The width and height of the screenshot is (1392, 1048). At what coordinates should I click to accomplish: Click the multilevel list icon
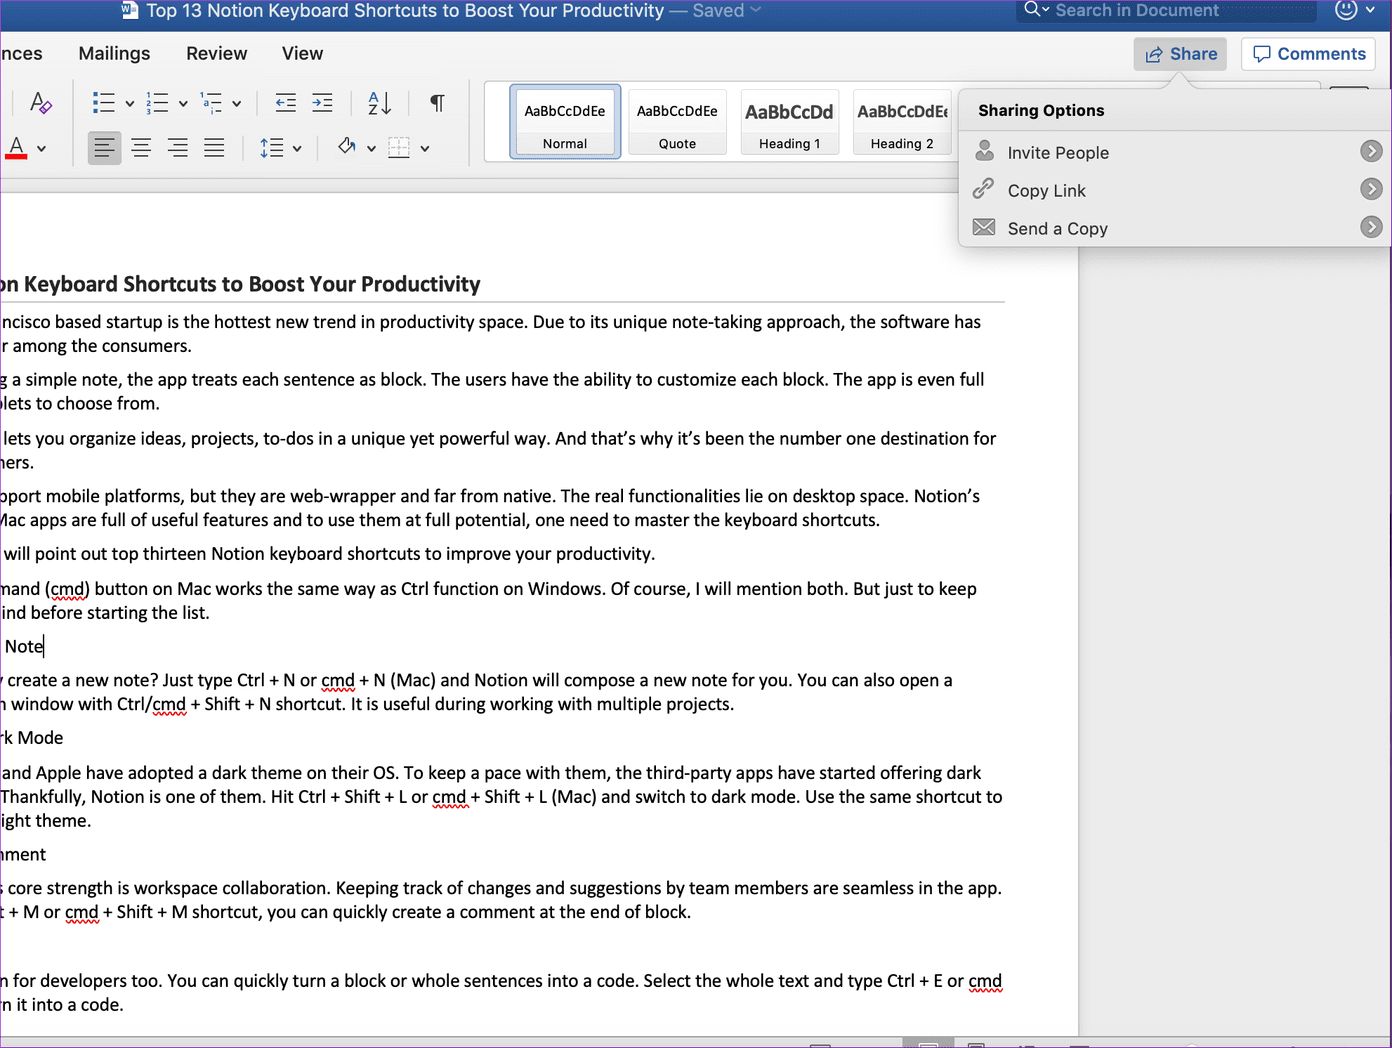pos(211,103)
